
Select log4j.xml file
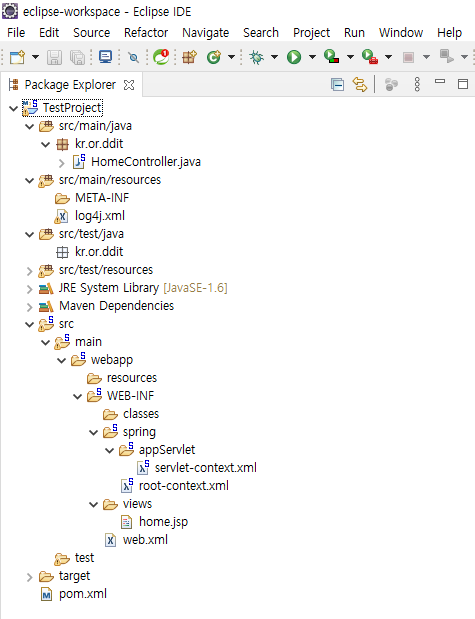pyautogui.click(x=100, y=216)
